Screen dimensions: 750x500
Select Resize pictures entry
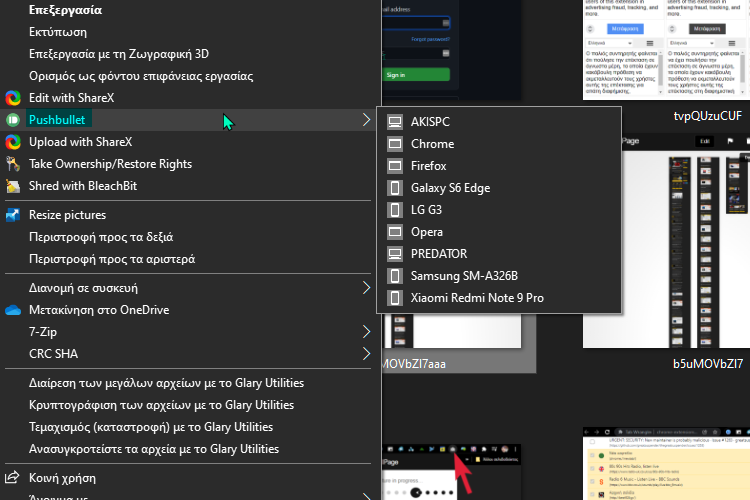(x=188, y=215)
